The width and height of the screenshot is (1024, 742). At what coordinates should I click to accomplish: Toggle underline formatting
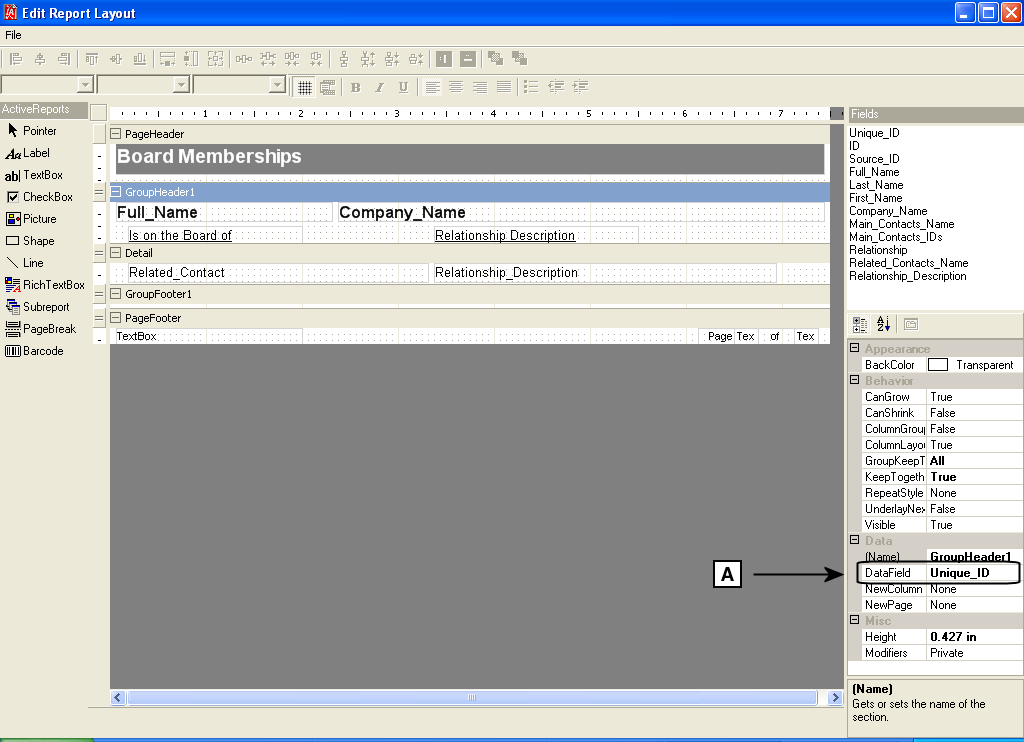point(403,87)
